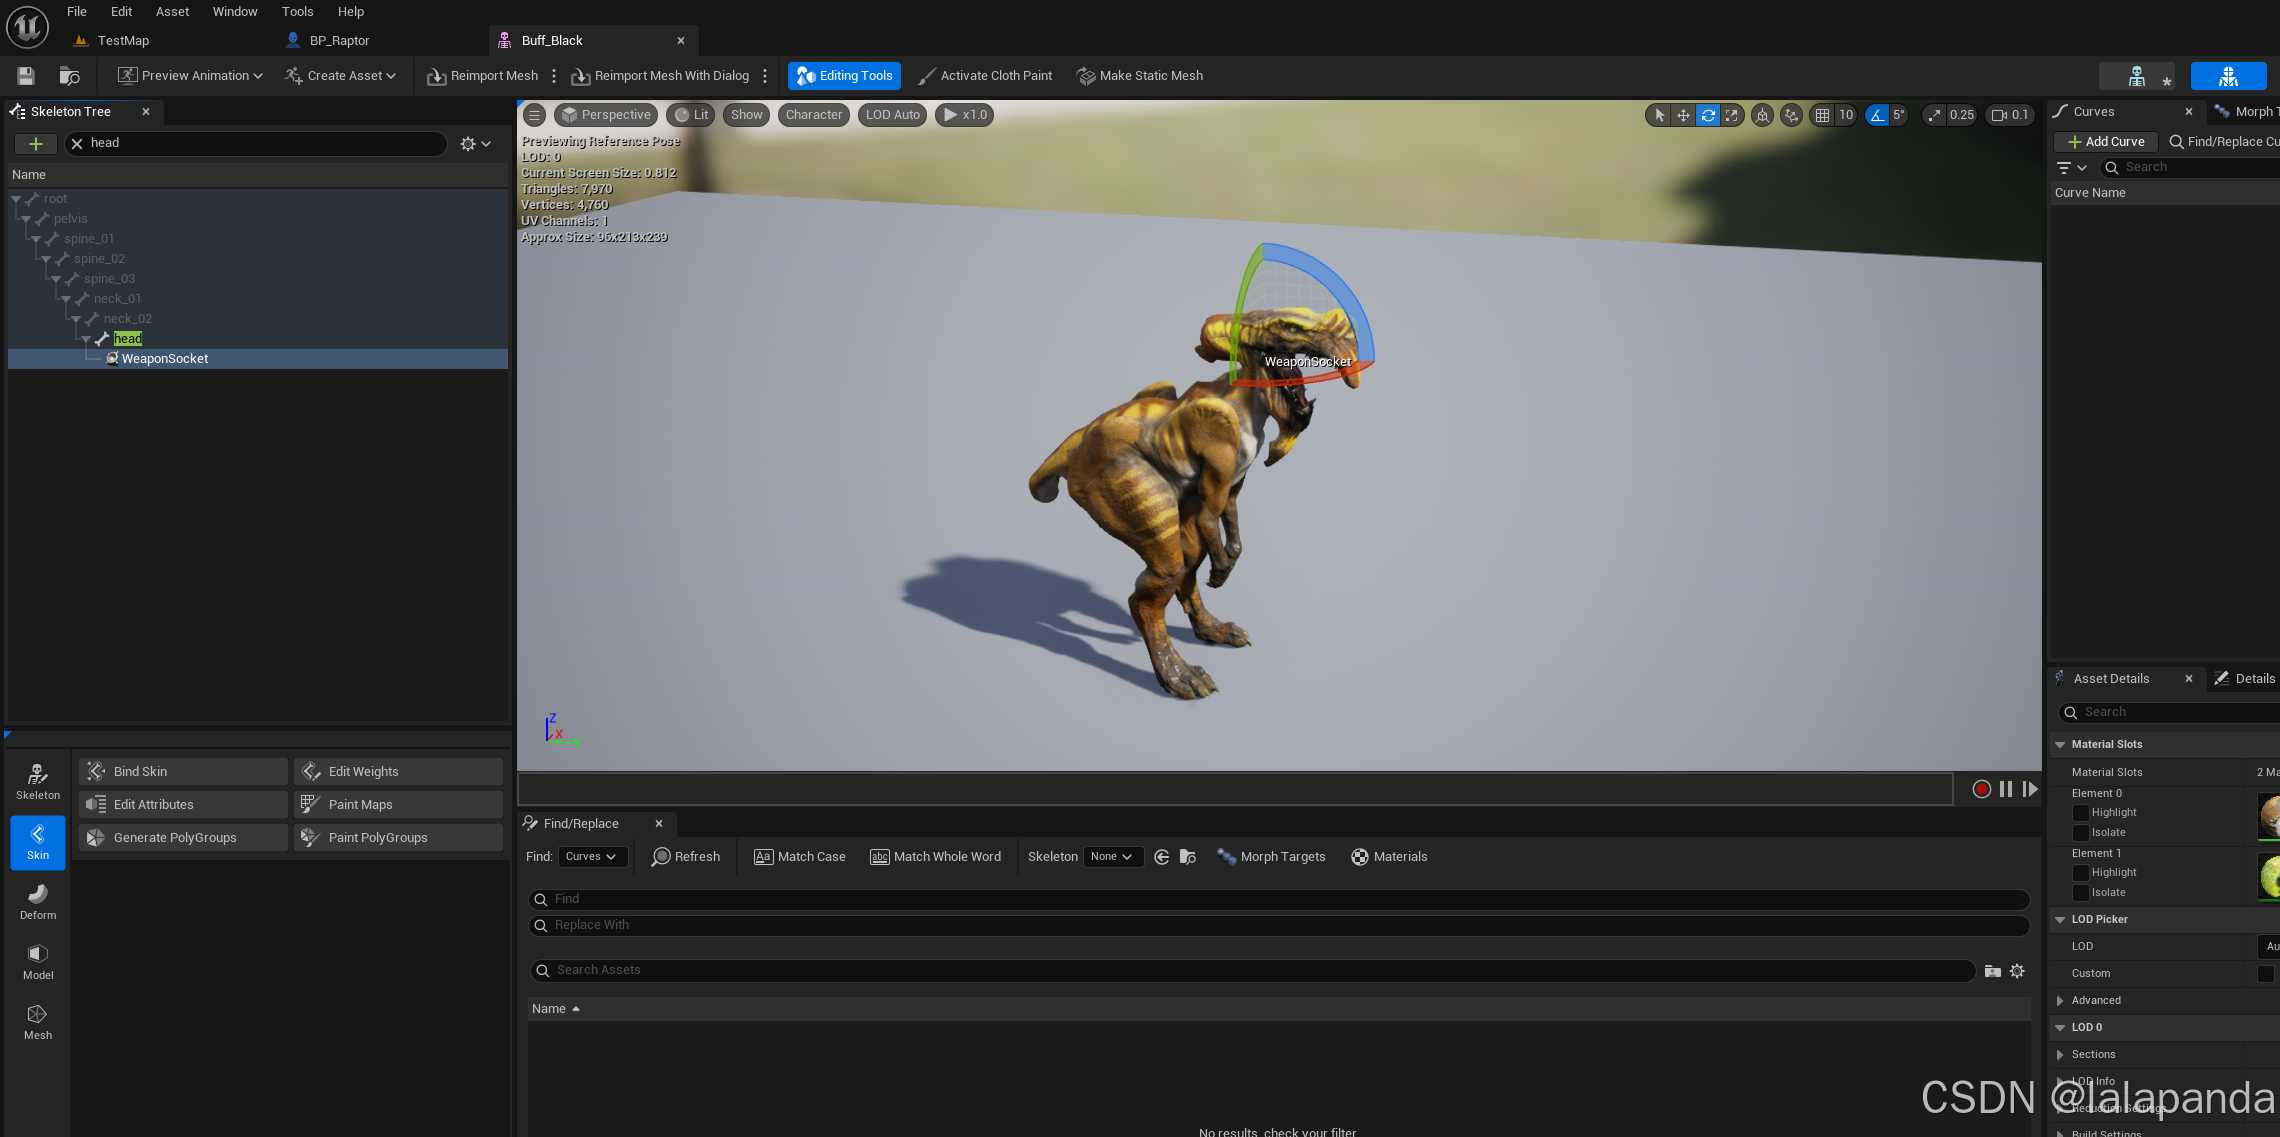Activate the rotate transform gizmo tool
This screenshot has height=1137, width=2280.
click(x=1708, y=115)
